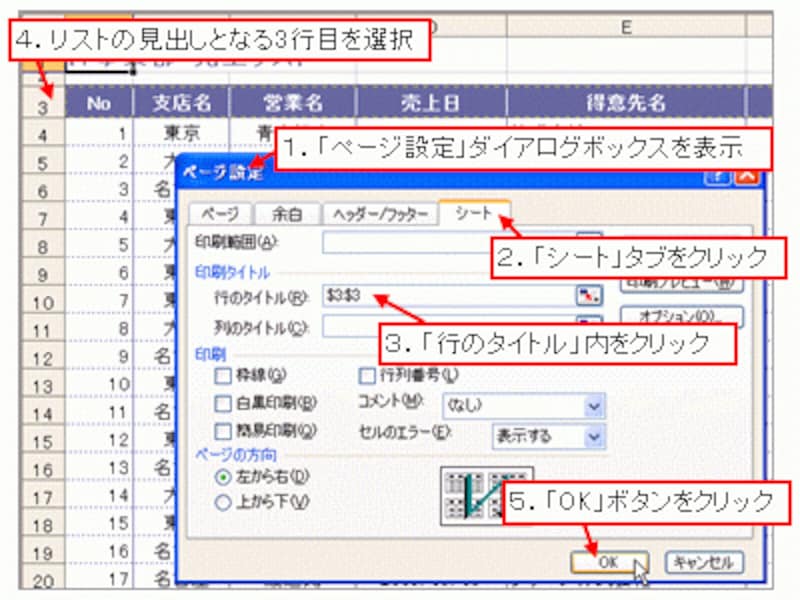The height and width of the screenshot is (600, 800).
Task: Click the 支店名 header cell
Action: coord(182,103)
